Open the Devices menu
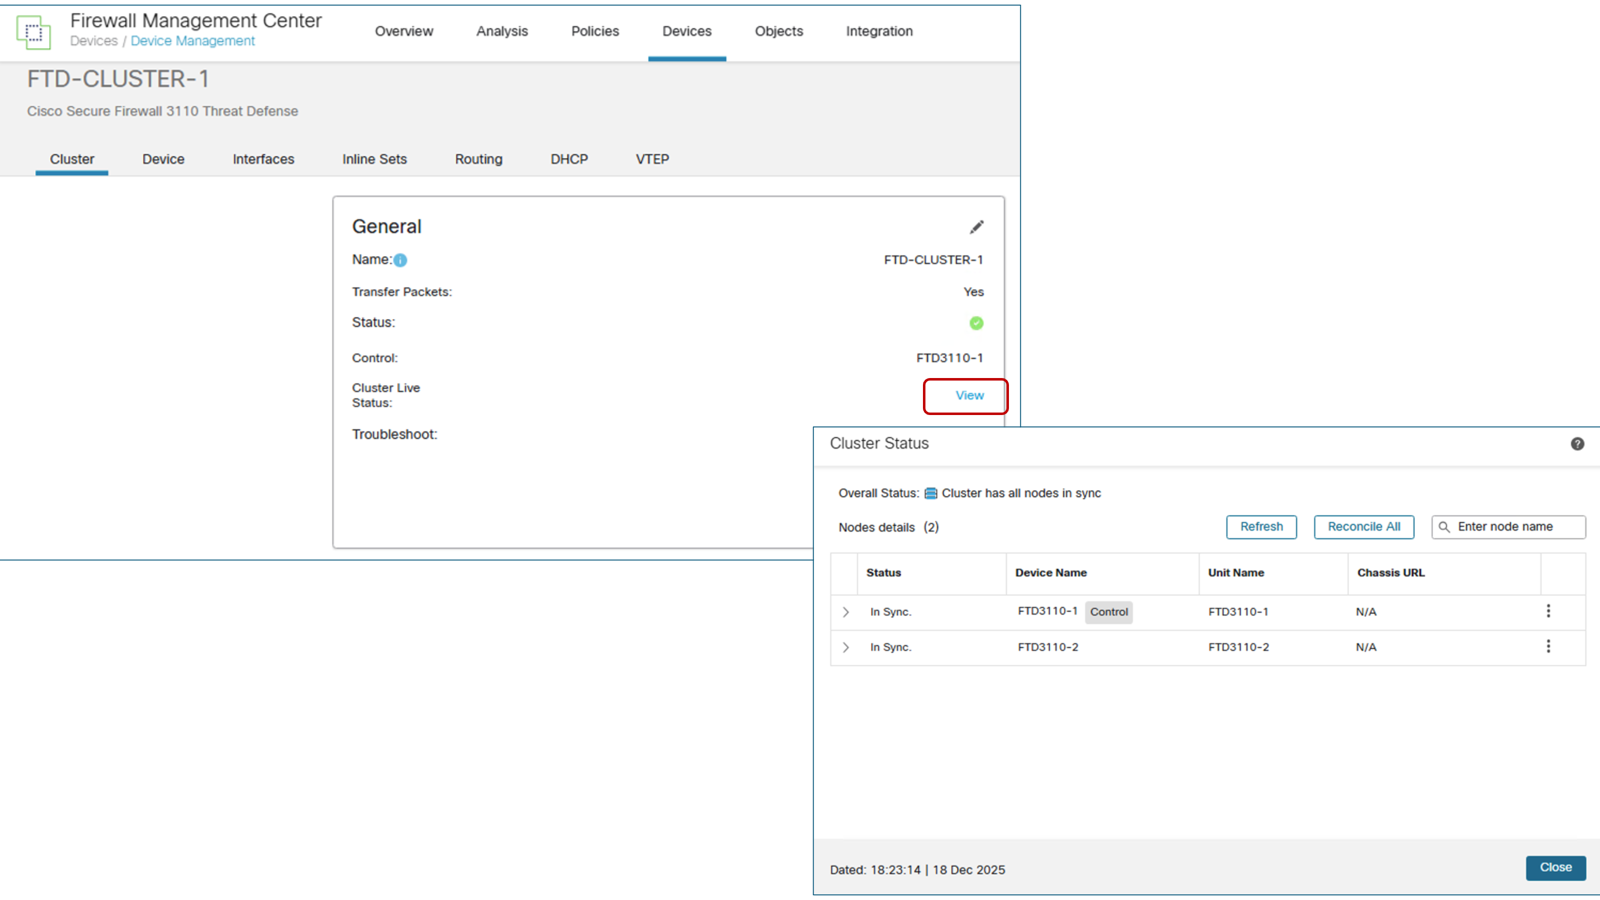 [x=687, y=31]
